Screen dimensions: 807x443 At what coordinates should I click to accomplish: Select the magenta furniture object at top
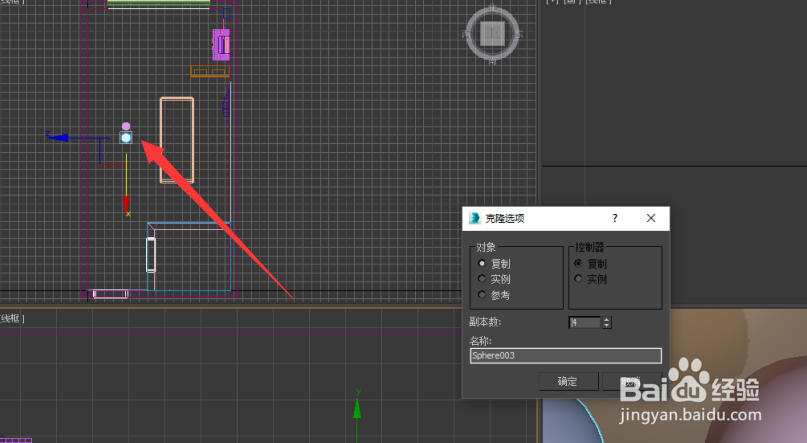click(x=221, y=44)
